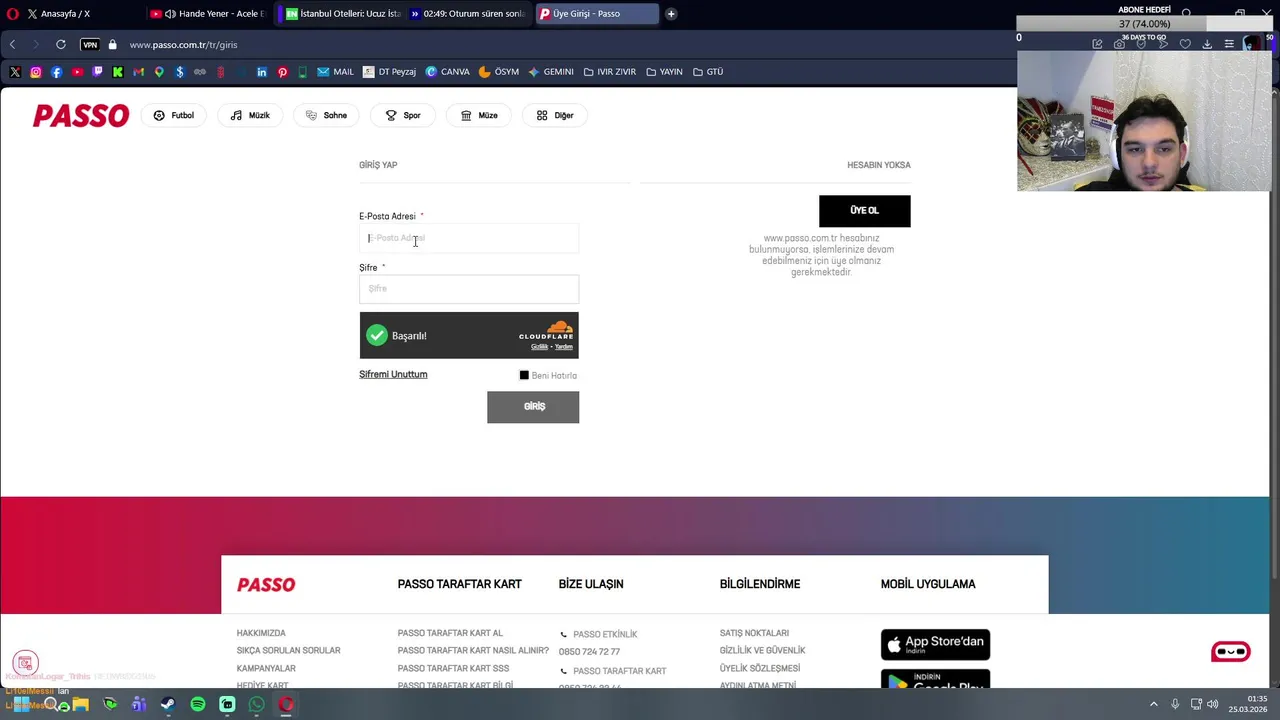Open PASSO TARAFTAR KART AL link
The width and height of the screenshot is (1280, 720).
click(450, 633)
